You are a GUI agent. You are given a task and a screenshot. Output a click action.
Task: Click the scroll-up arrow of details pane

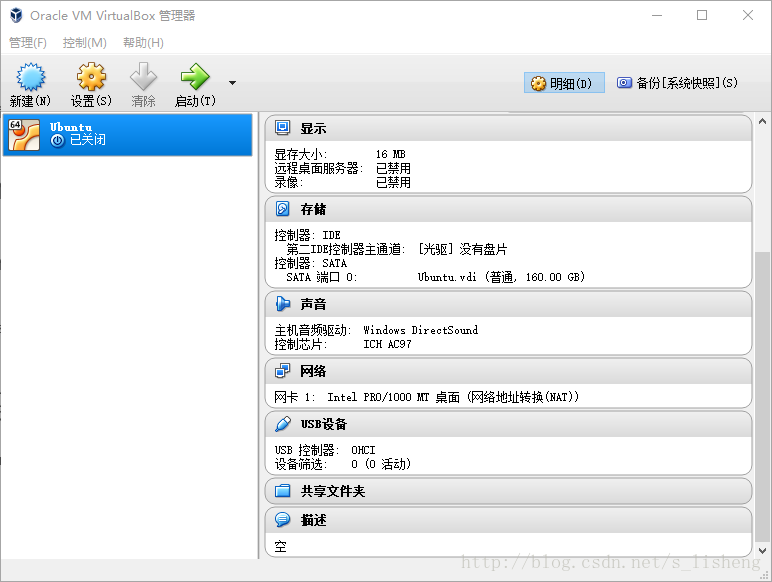(x=762, y=121)
